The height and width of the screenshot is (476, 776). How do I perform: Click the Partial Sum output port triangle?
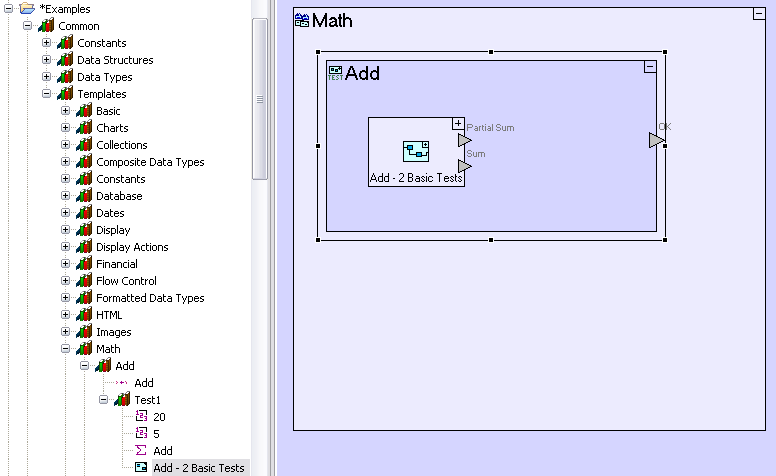click(464, 140)
